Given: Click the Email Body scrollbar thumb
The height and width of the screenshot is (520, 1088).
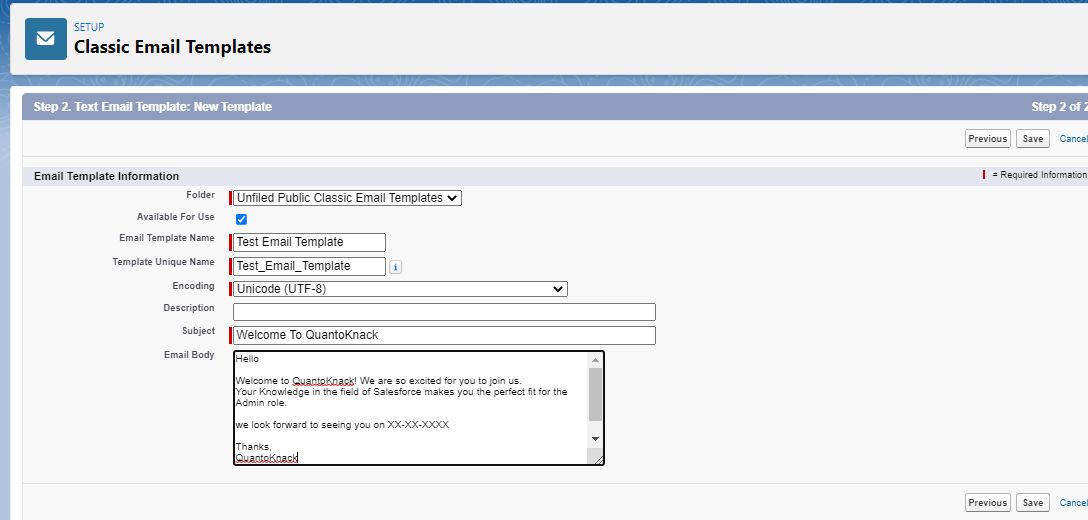Looking at the screenshot, I should click(x=595, y=394).
